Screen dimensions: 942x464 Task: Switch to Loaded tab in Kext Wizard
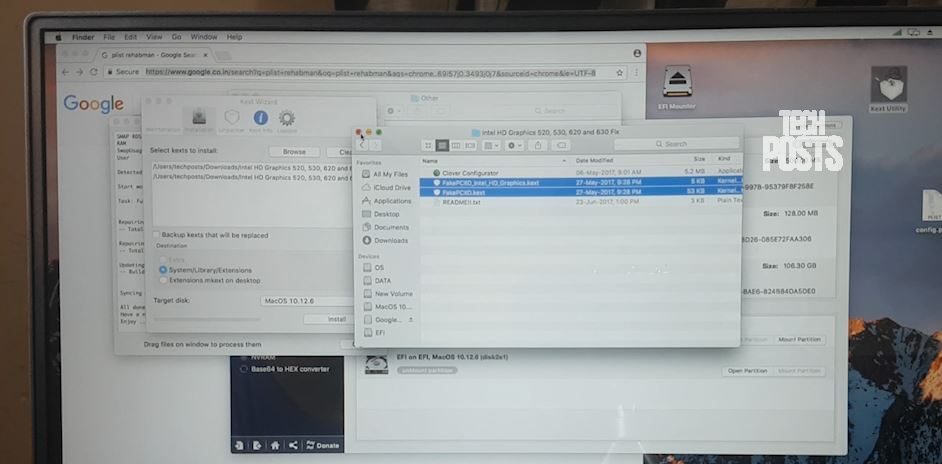(x=287, y=121)
